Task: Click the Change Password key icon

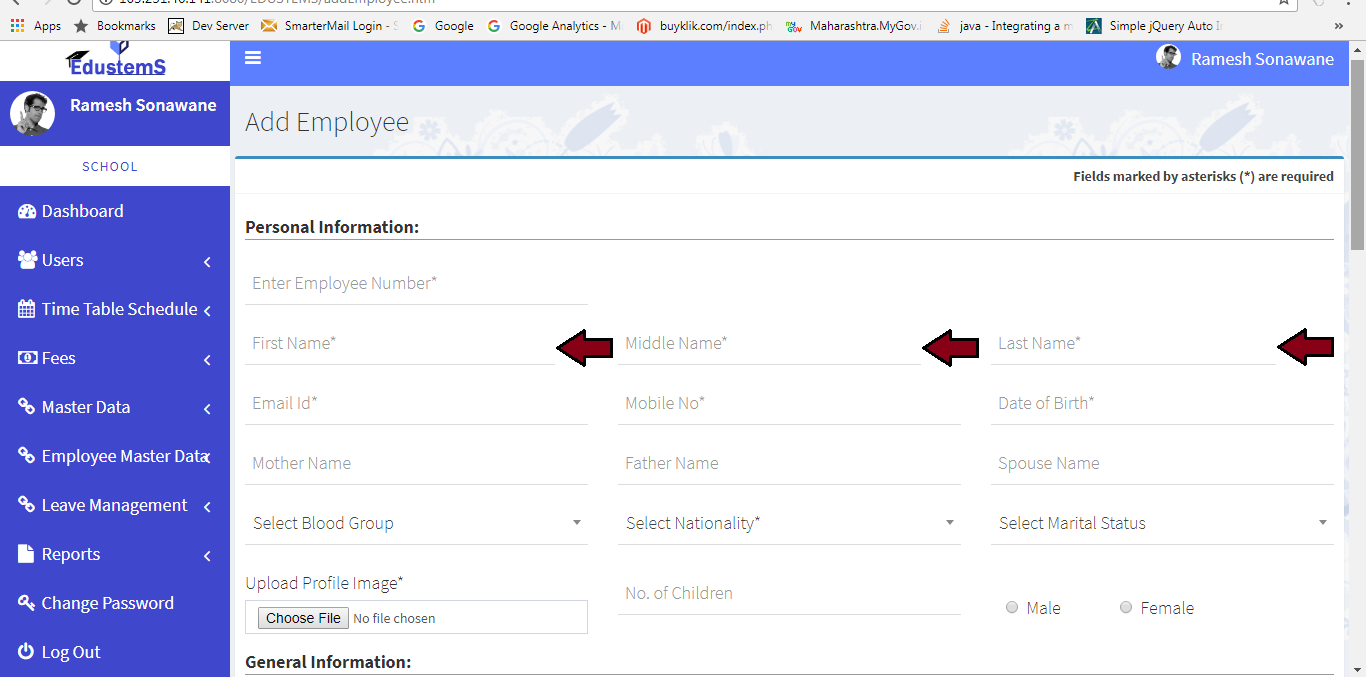Action: (27, 603)
